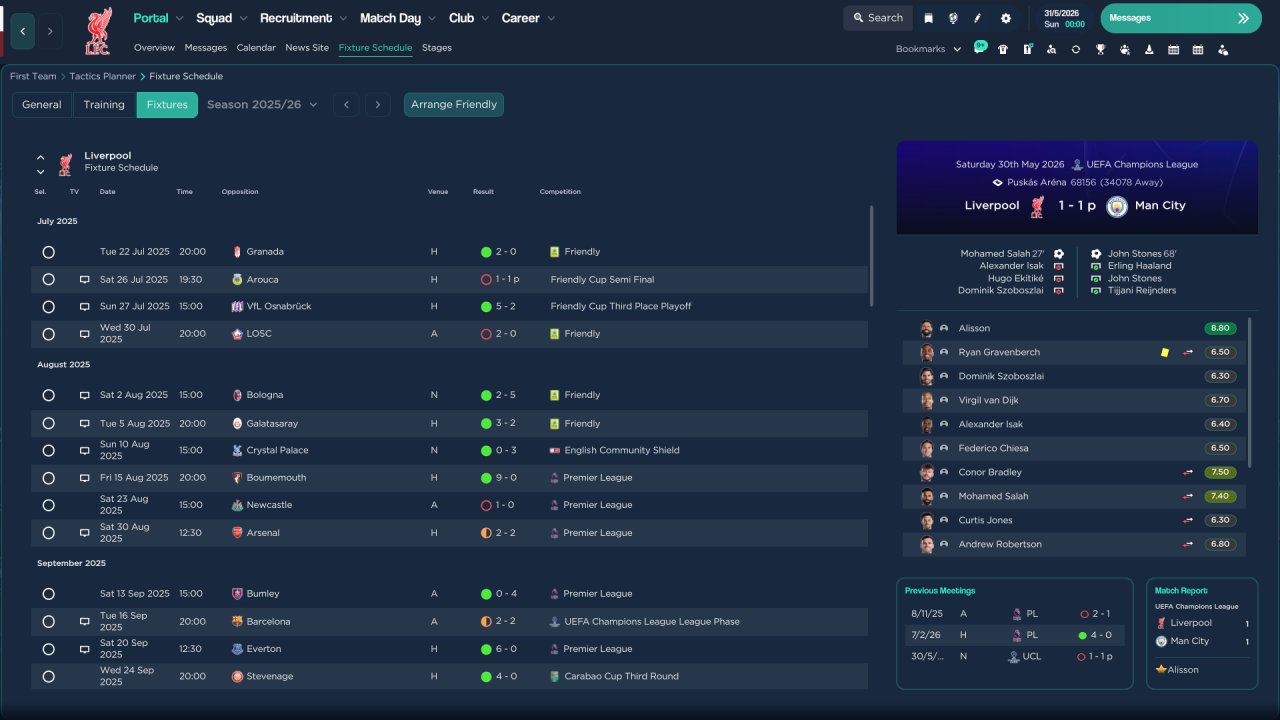This screenshot has width=1280, height=720.
Task: Select the Arouca fixture radio button
Action: [48, 280]
